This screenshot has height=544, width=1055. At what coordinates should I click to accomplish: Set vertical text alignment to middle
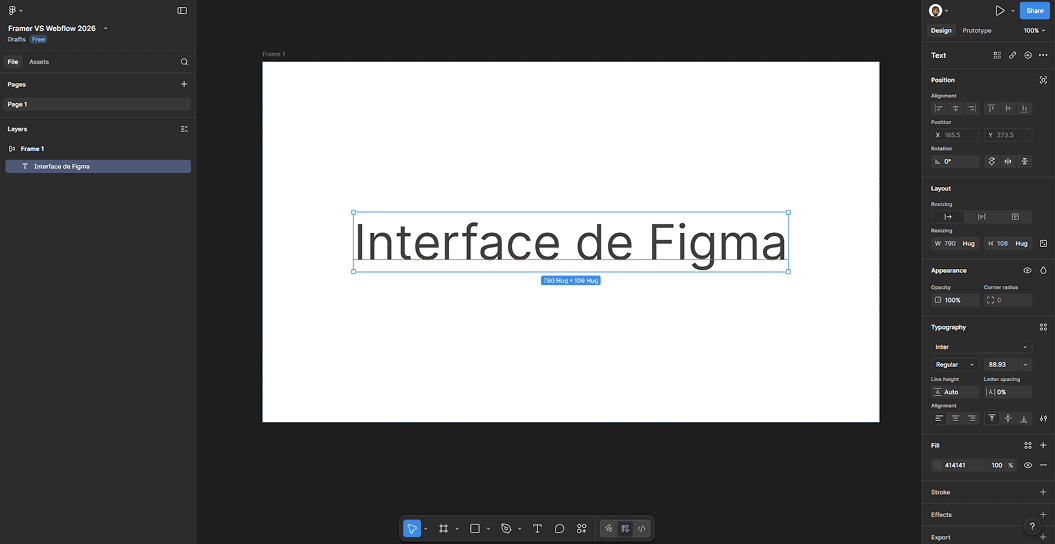click(x=1008, y=418)
